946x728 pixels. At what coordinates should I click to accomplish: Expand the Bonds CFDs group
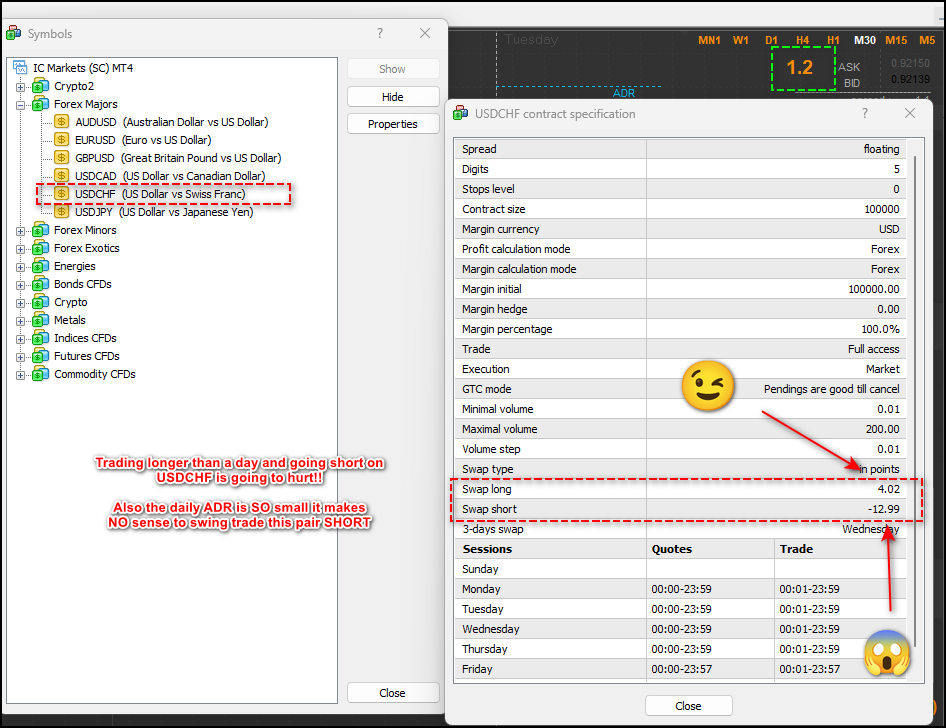(21, 285)
